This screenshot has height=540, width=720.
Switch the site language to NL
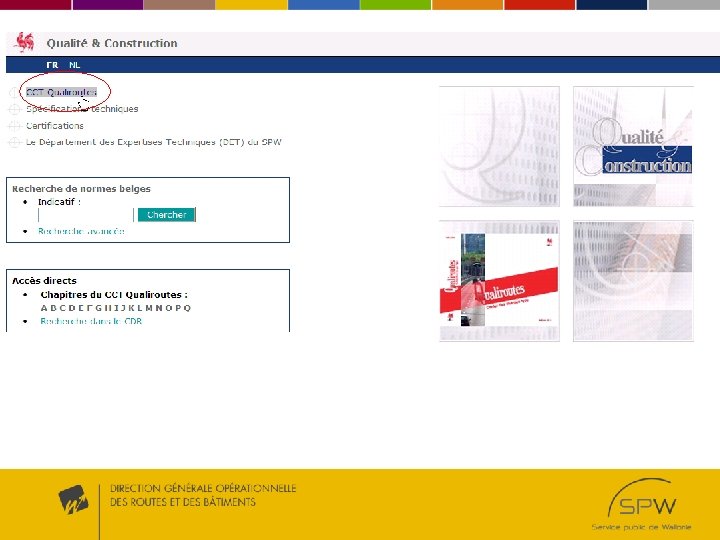74,65
